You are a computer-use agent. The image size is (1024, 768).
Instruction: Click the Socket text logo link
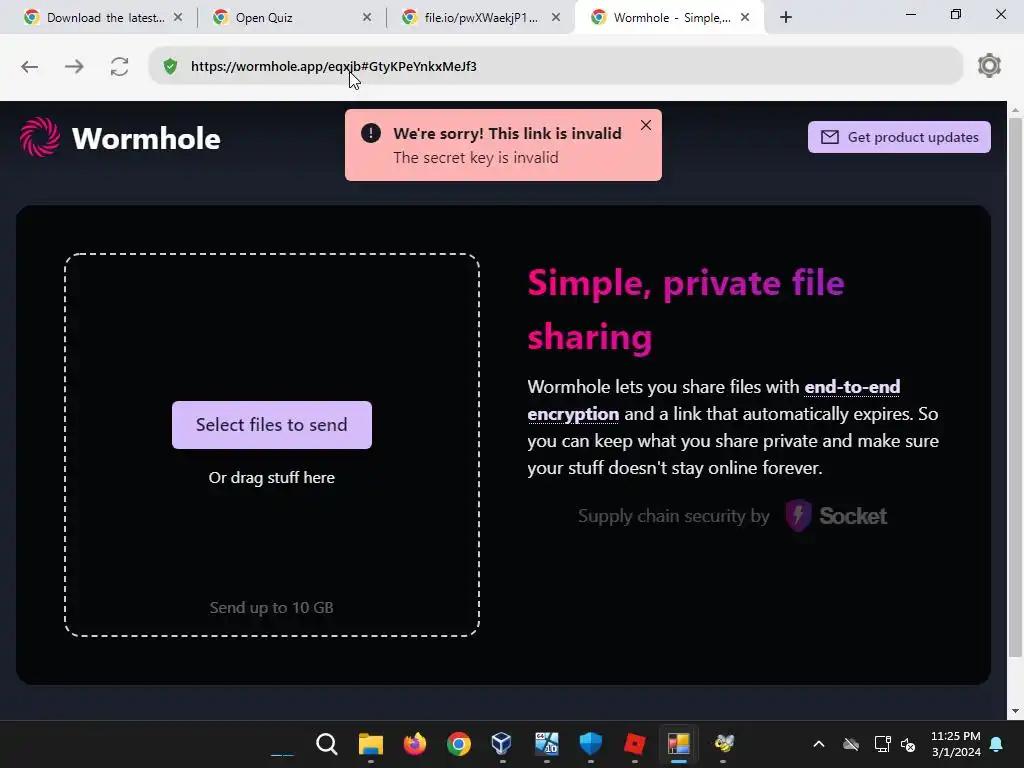853,516
